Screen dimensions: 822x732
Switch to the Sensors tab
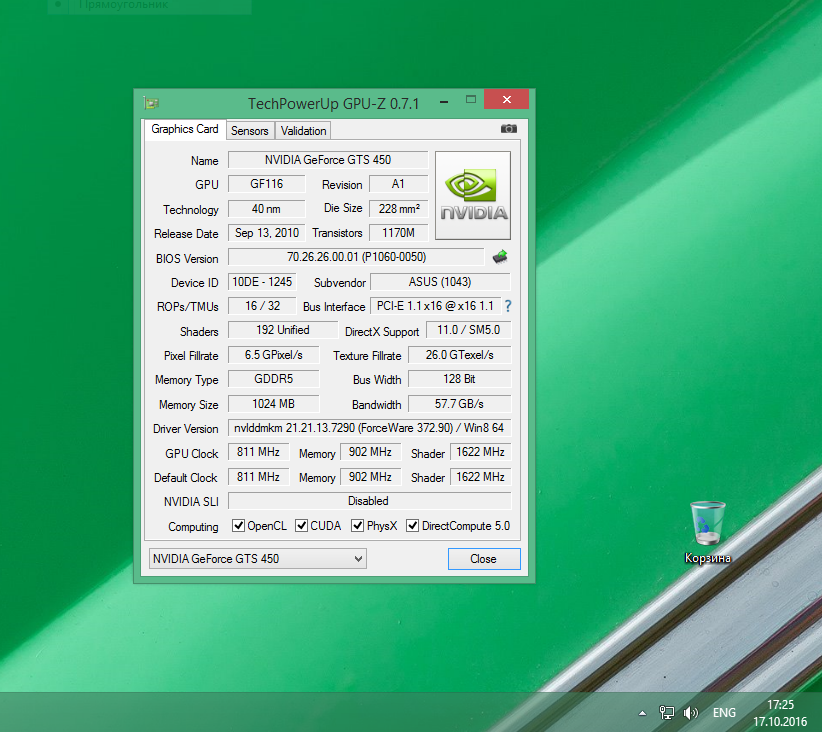[x=249, y=130]
